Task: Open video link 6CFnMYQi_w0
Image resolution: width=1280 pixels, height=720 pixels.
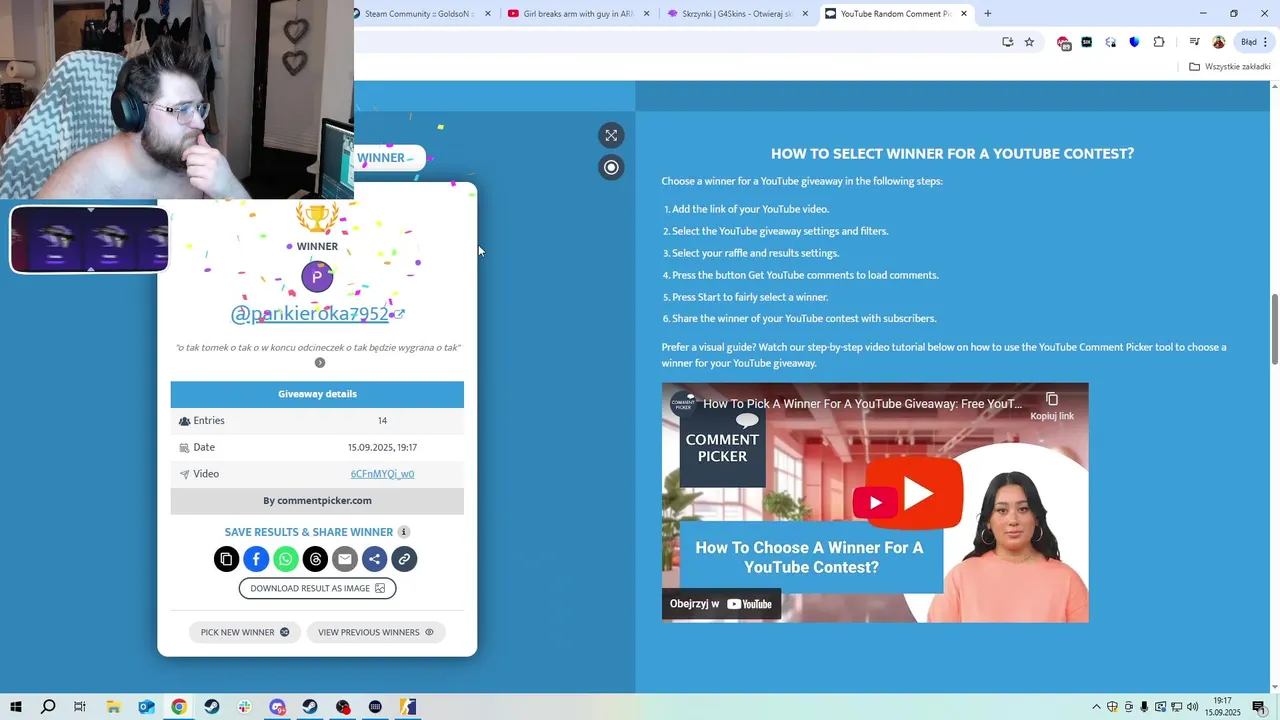Action: tap(382, 474)
